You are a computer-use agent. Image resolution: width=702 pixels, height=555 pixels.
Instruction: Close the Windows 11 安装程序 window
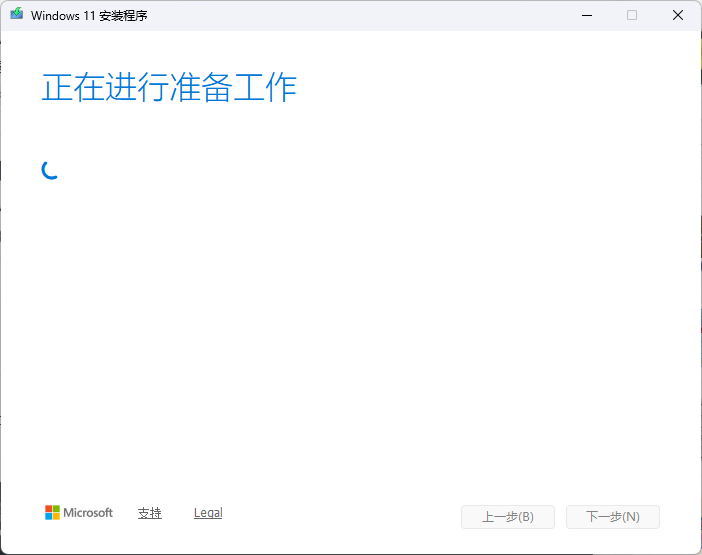tap(678, 15)
